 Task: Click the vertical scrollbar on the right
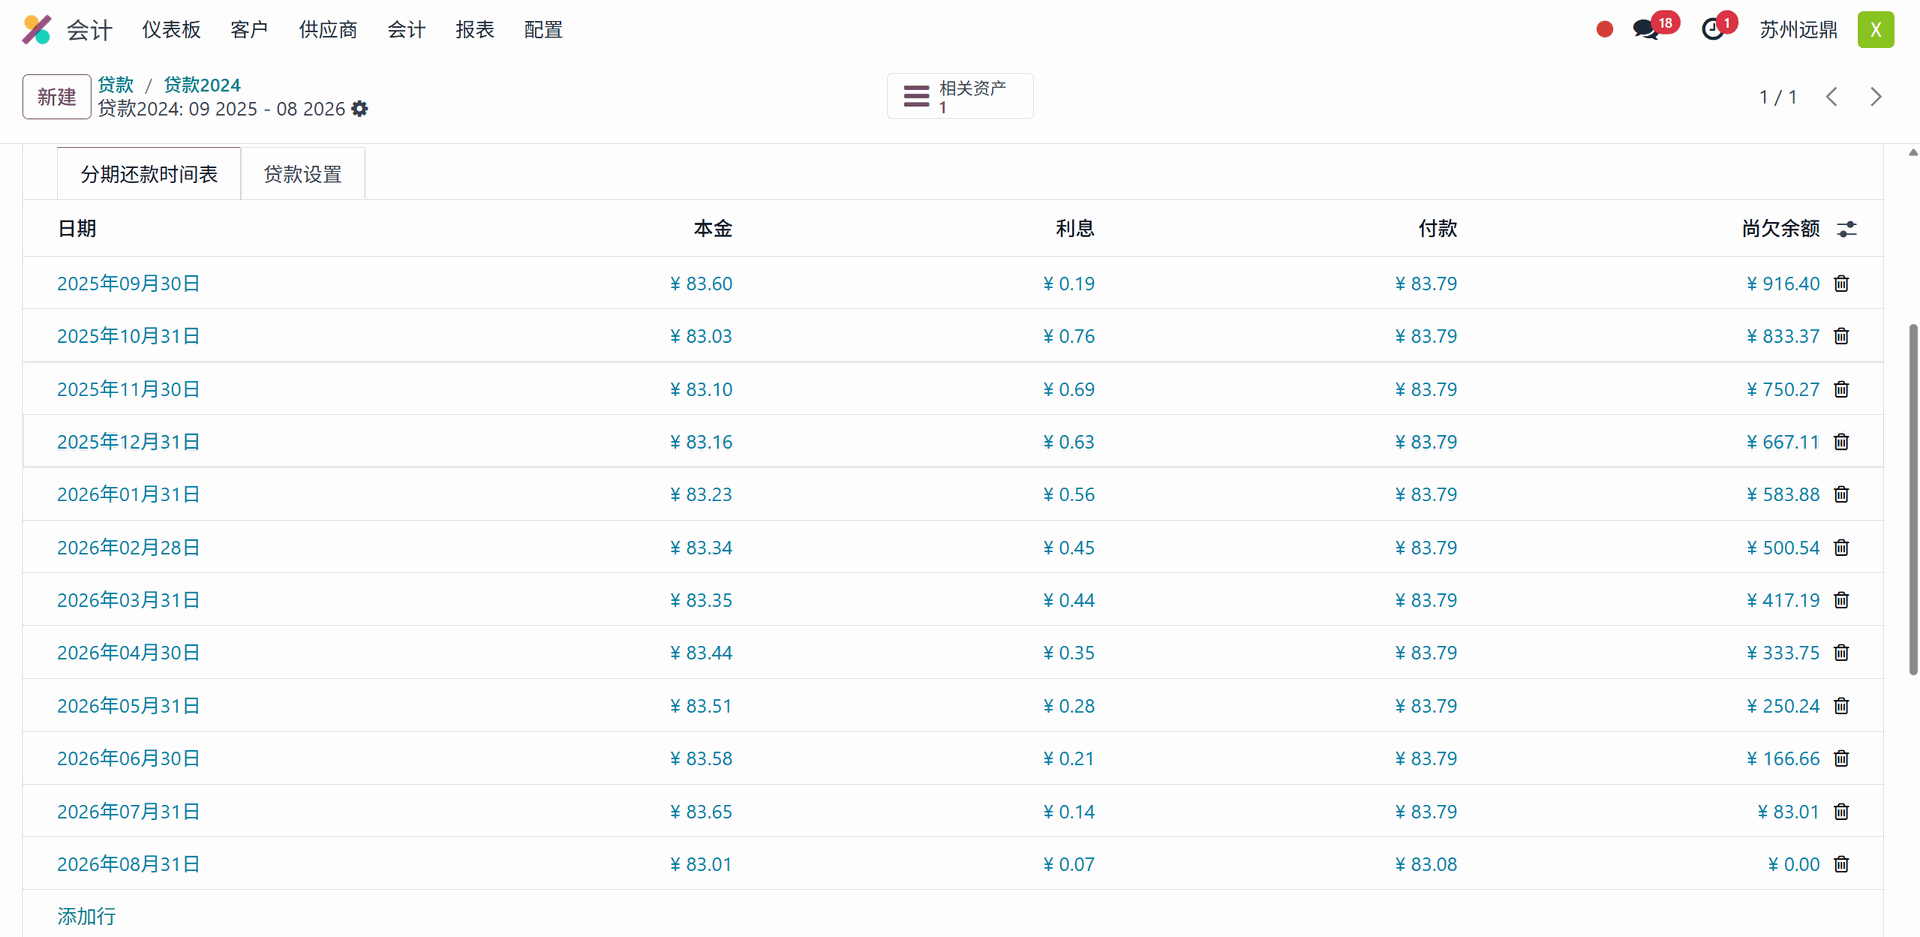coord(1912,500)
